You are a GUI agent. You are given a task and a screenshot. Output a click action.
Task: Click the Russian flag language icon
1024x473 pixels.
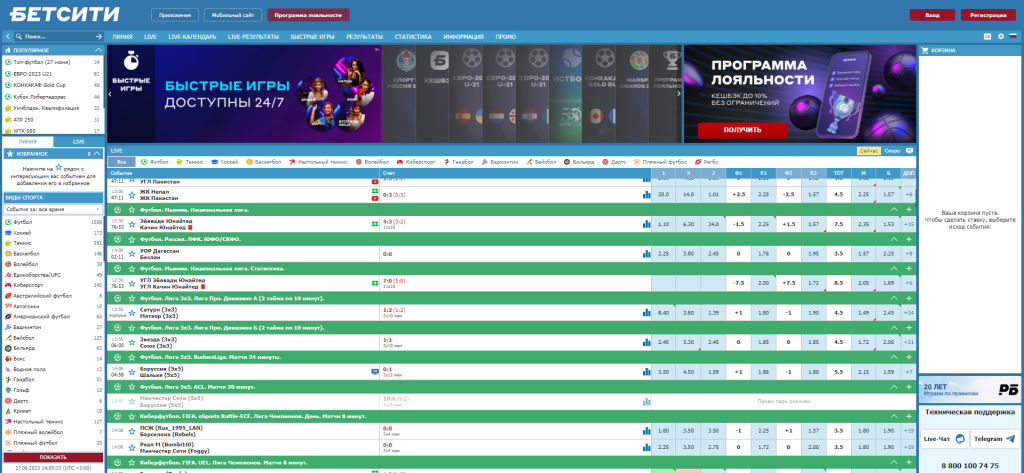point(1012,36)
